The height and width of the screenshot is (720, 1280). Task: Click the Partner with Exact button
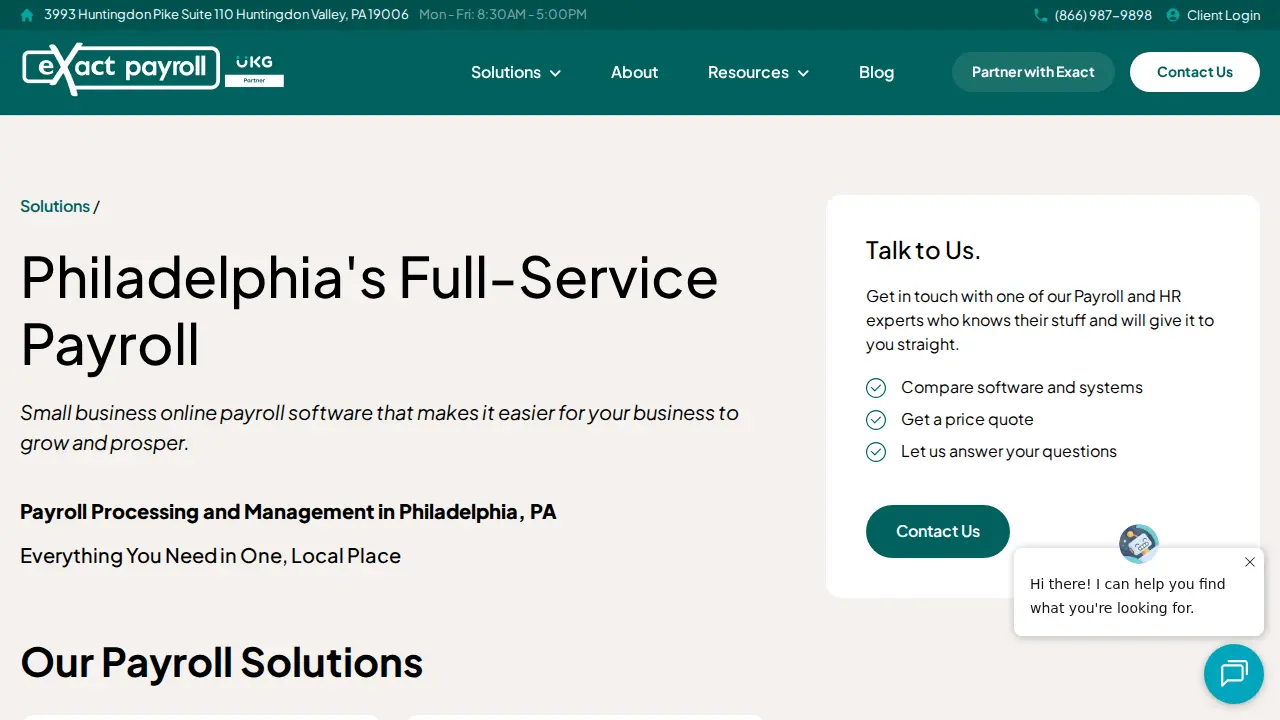1033,72
